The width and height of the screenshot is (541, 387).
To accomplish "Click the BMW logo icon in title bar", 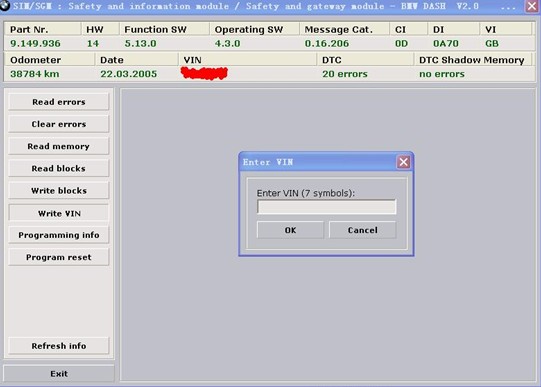I will [x=4, y=6].
